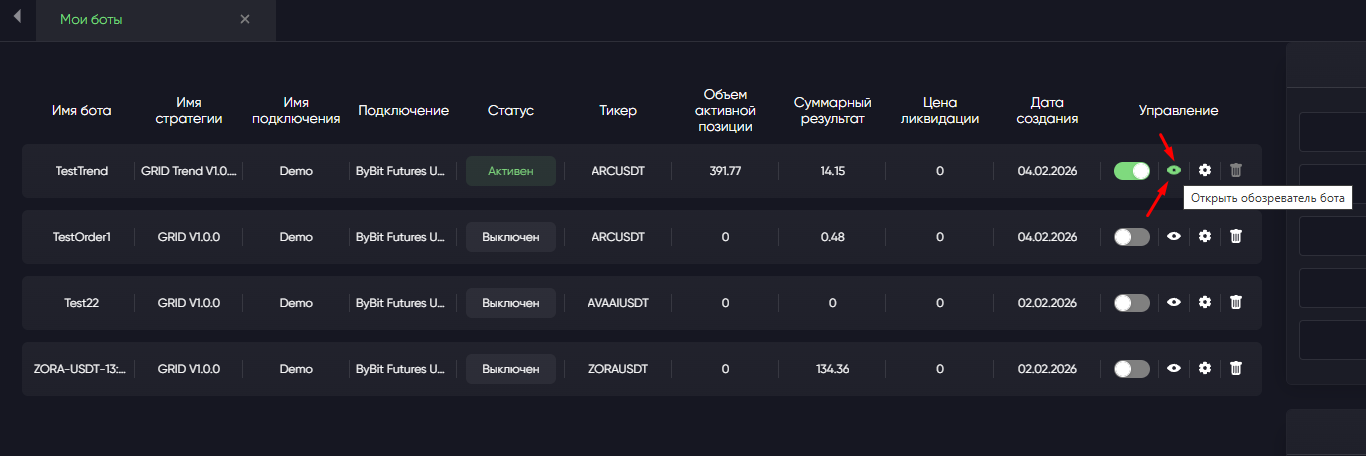This screenshot has height=456, width=1366.
Task: Disable the TestTrend bot toggle switch
Action: click(1132, 171)
